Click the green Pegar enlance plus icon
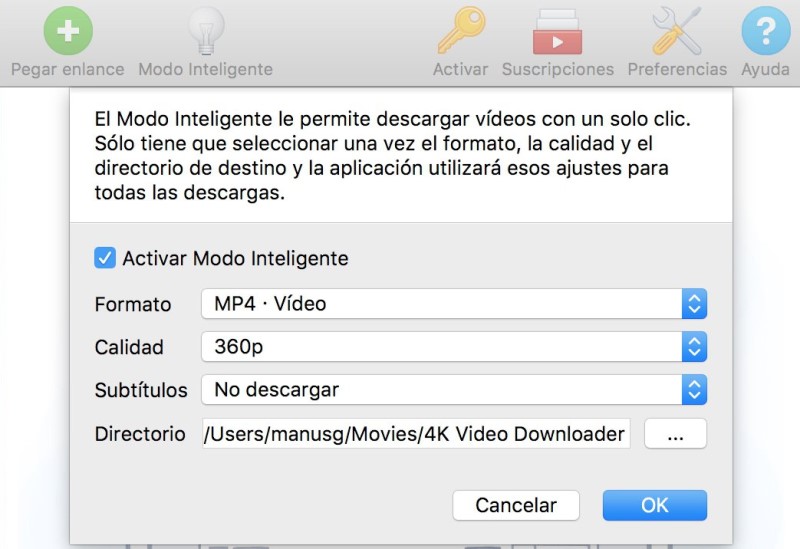Image resolution: width=800 pixels, height=549 pixels. (68, 31)
